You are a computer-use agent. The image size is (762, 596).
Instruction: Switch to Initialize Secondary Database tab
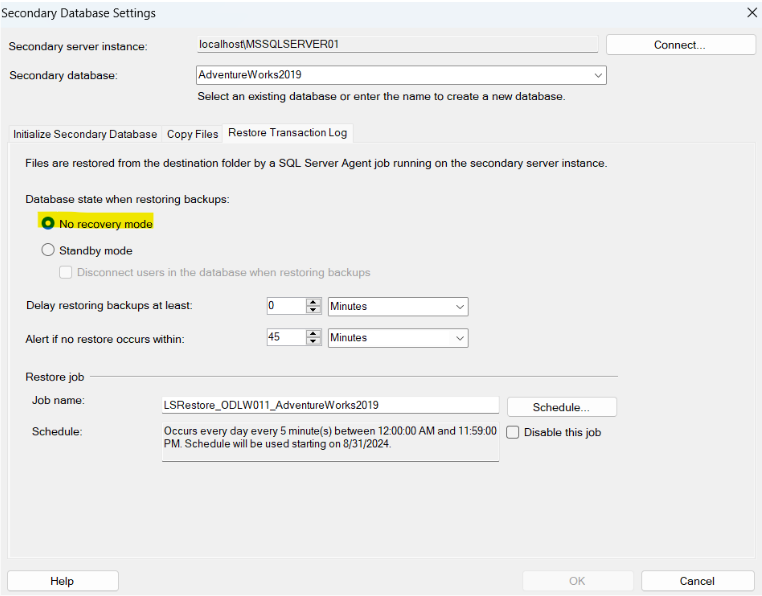point(85,134)
